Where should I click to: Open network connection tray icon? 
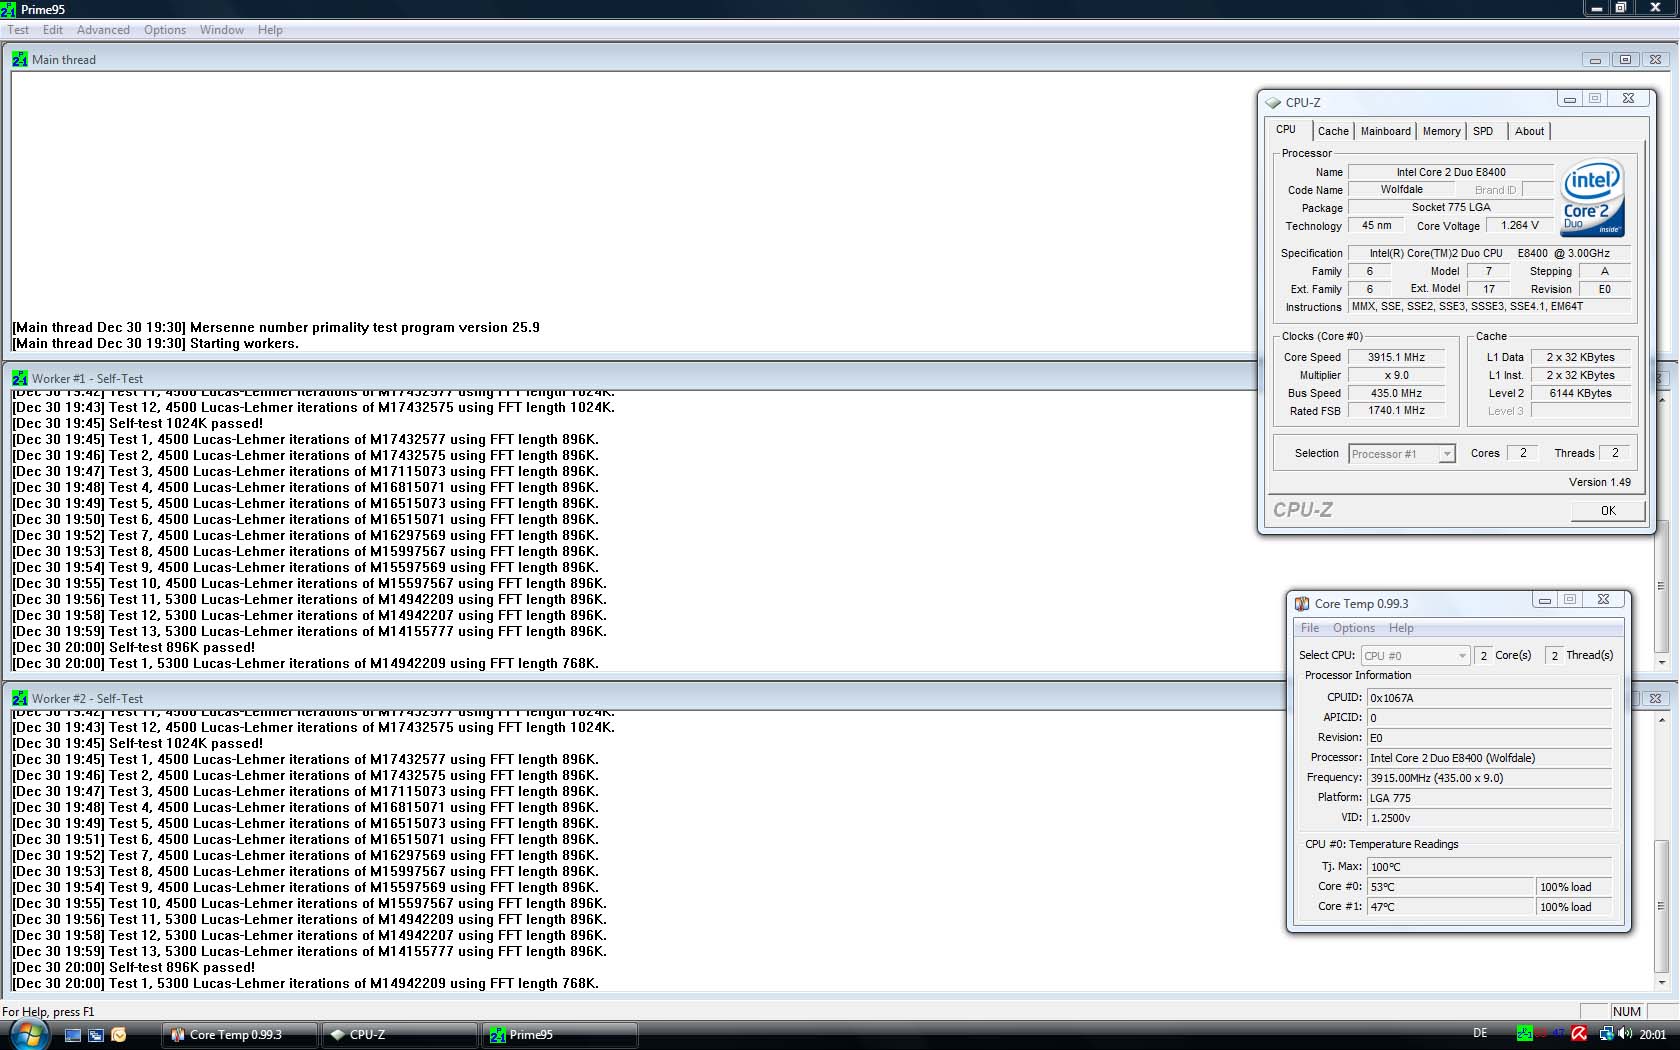tap(1606, 1034)
